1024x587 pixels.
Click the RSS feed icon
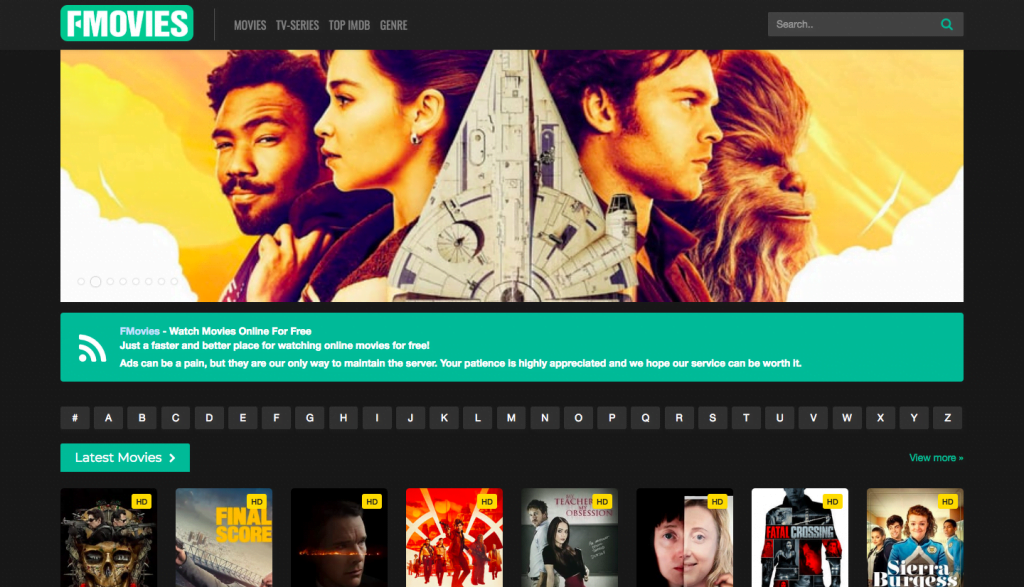(x=92, y=347)
